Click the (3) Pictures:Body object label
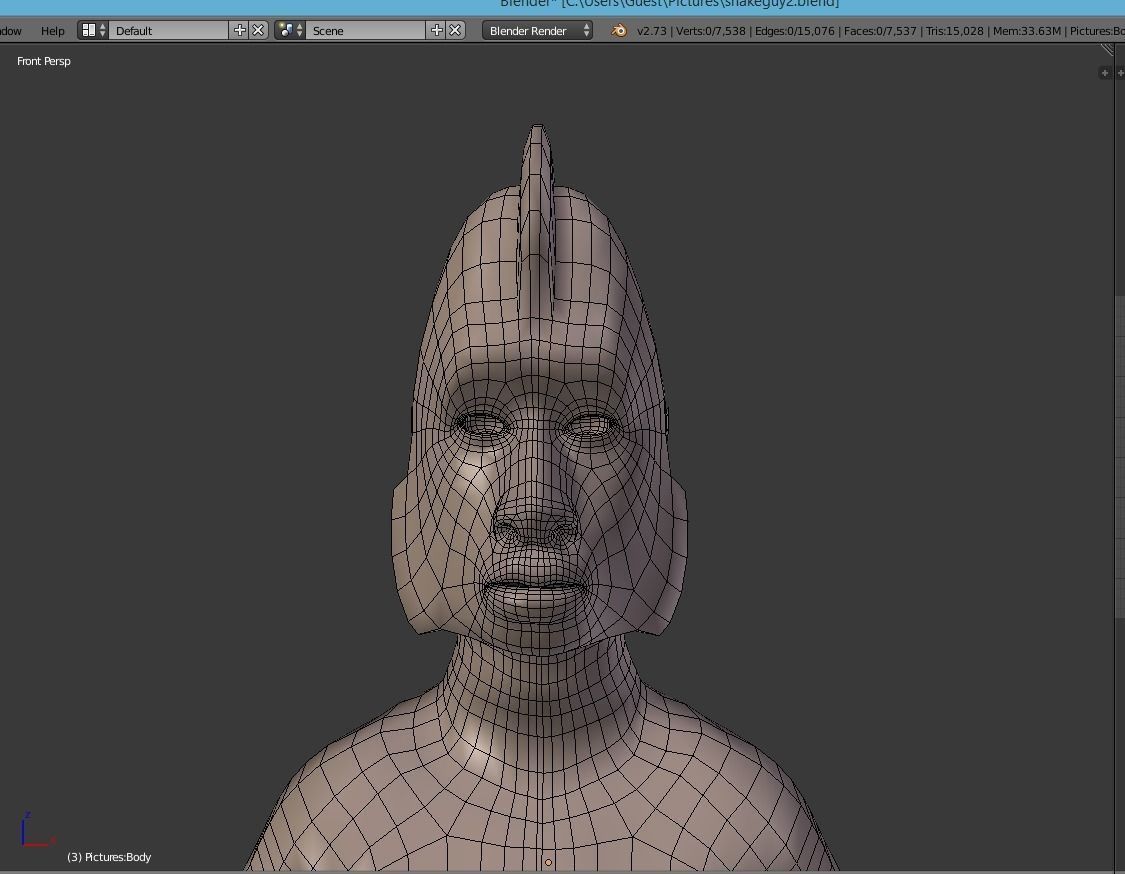Viewport: 1125px width, 874px height. click(x=109, y=857)
